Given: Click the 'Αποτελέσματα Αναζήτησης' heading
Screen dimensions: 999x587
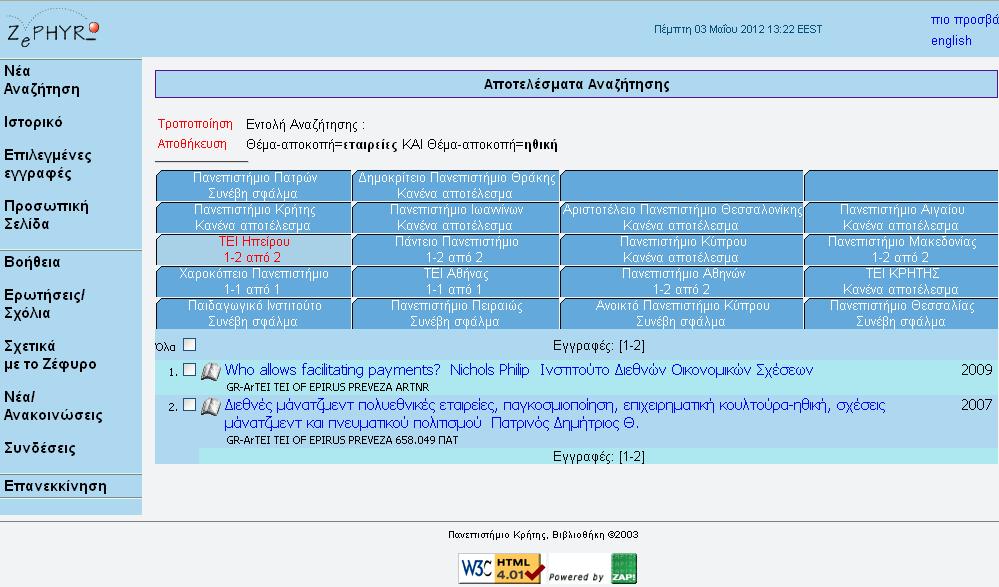Looking at the screenshot, I should click(577, 84).
